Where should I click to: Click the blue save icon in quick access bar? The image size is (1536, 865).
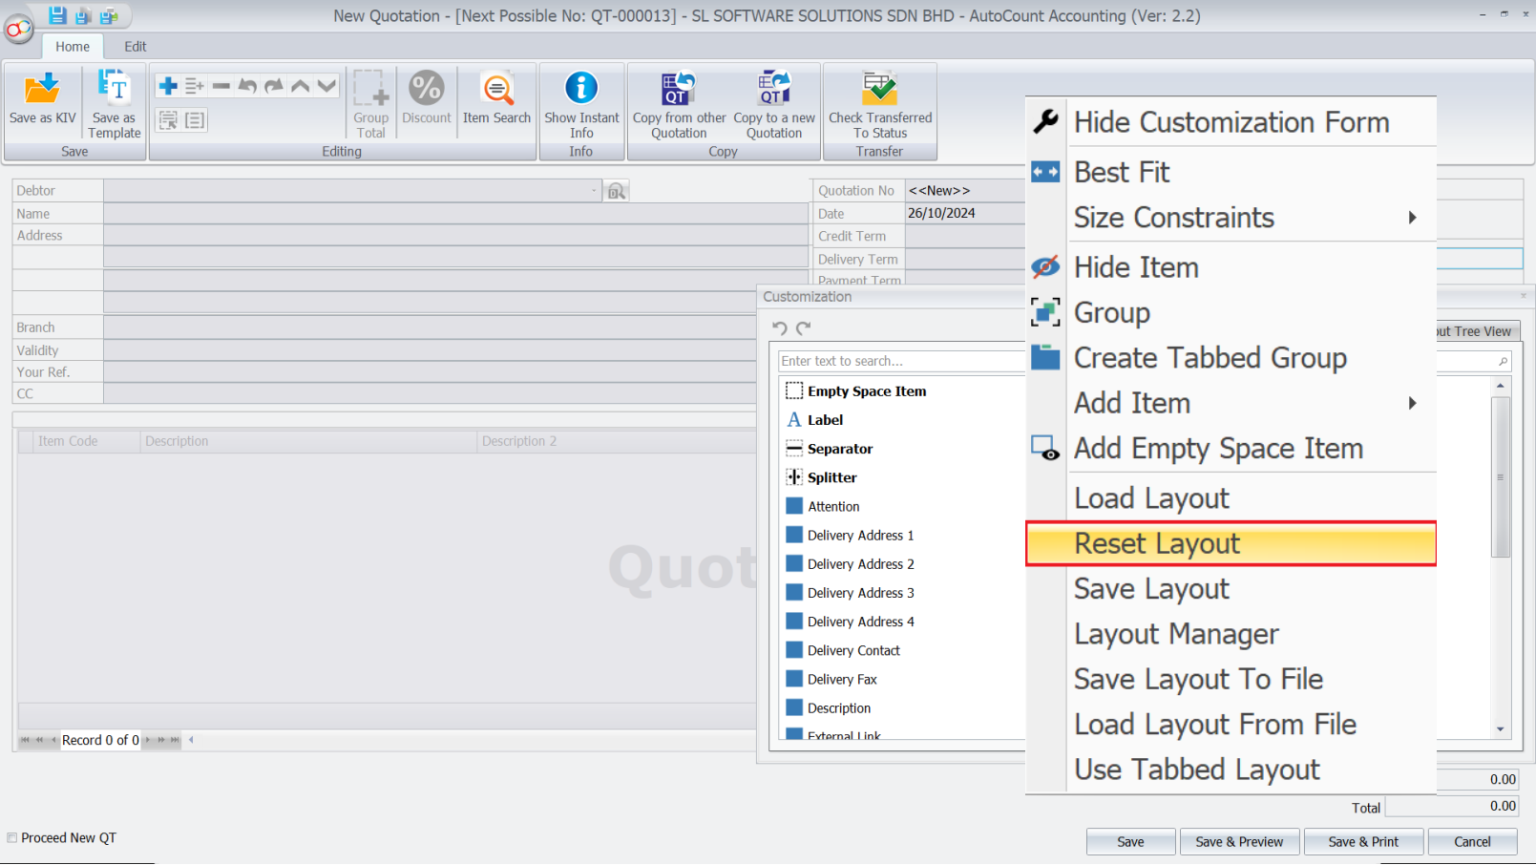57,15
